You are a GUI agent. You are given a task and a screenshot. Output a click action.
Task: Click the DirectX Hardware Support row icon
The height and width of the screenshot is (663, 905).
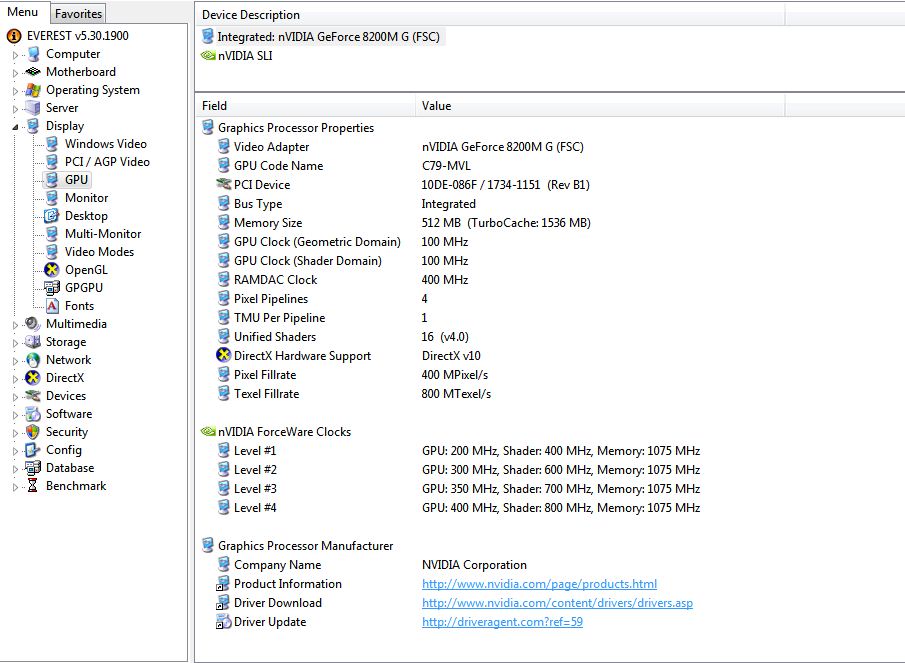coord(223,355)
